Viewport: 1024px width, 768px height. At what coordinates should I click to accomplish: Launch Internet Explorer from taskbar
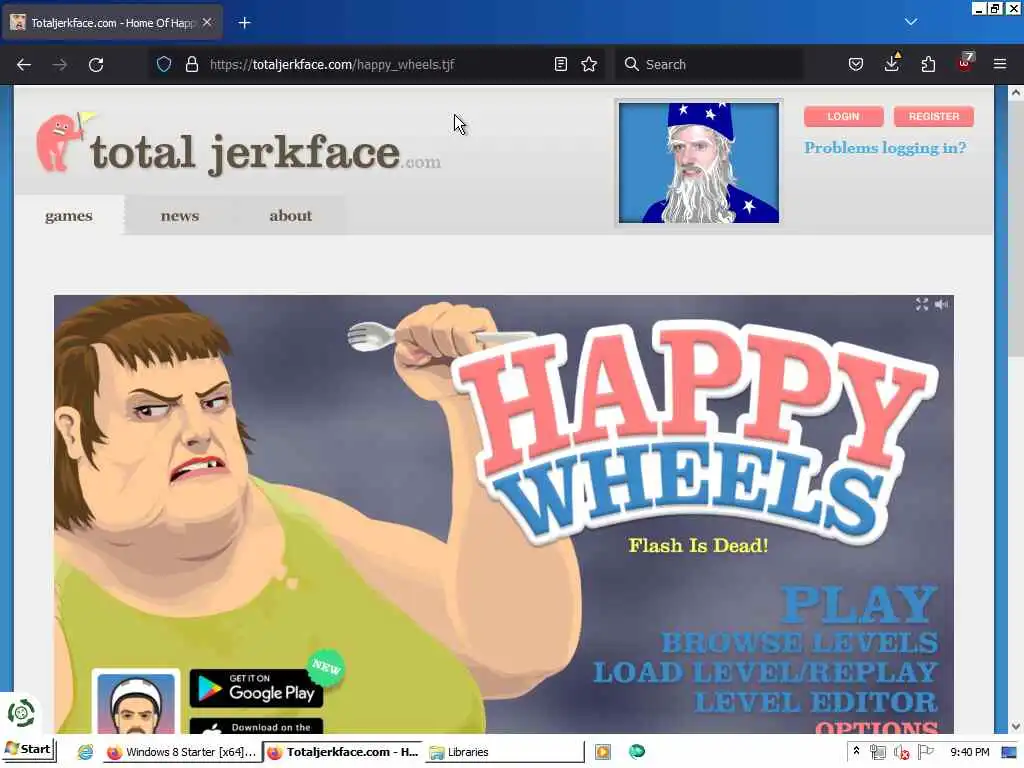click(85, 752)
